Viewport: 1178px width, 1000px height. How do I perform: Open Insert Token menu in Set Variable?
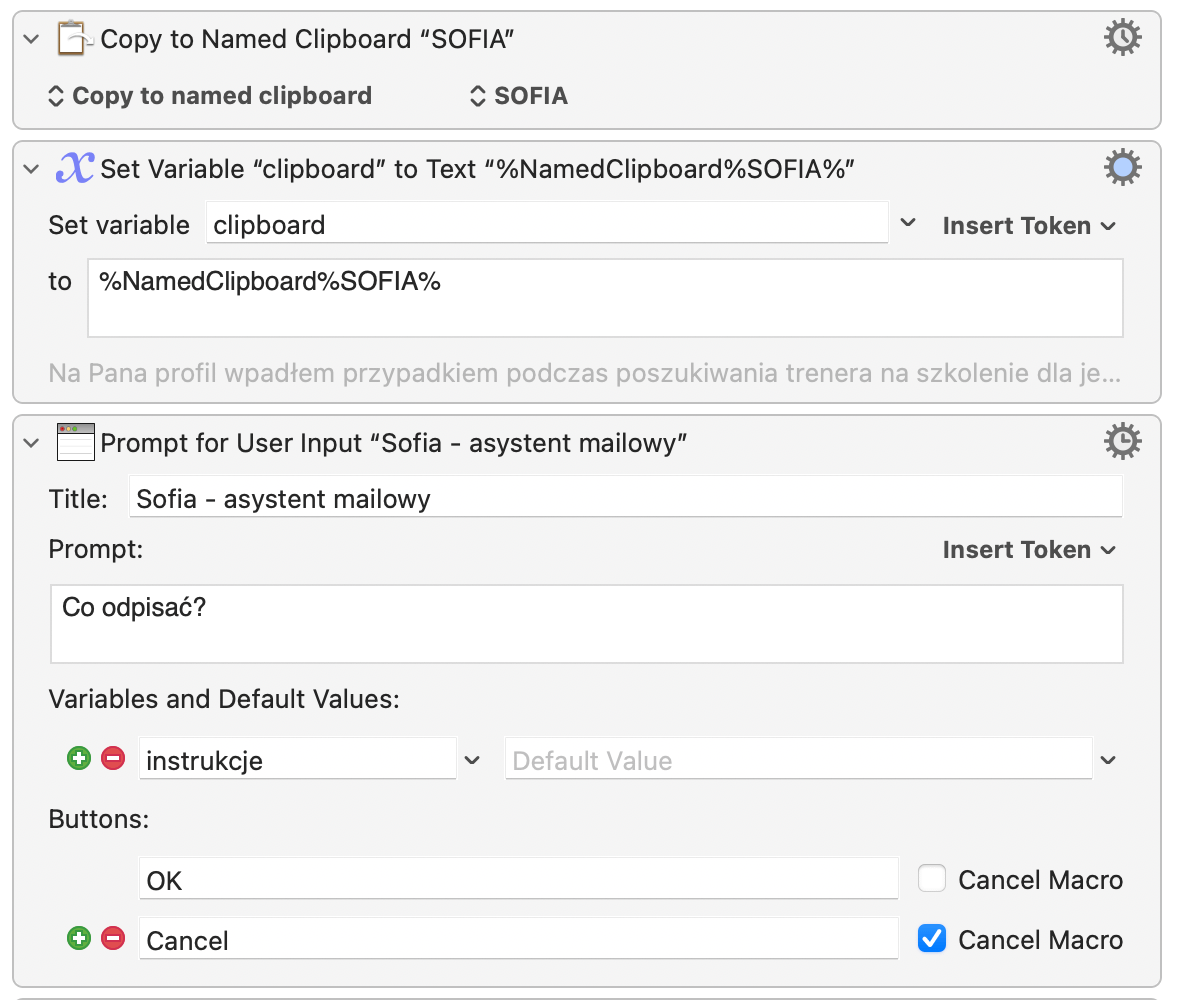coord(1029,226)
